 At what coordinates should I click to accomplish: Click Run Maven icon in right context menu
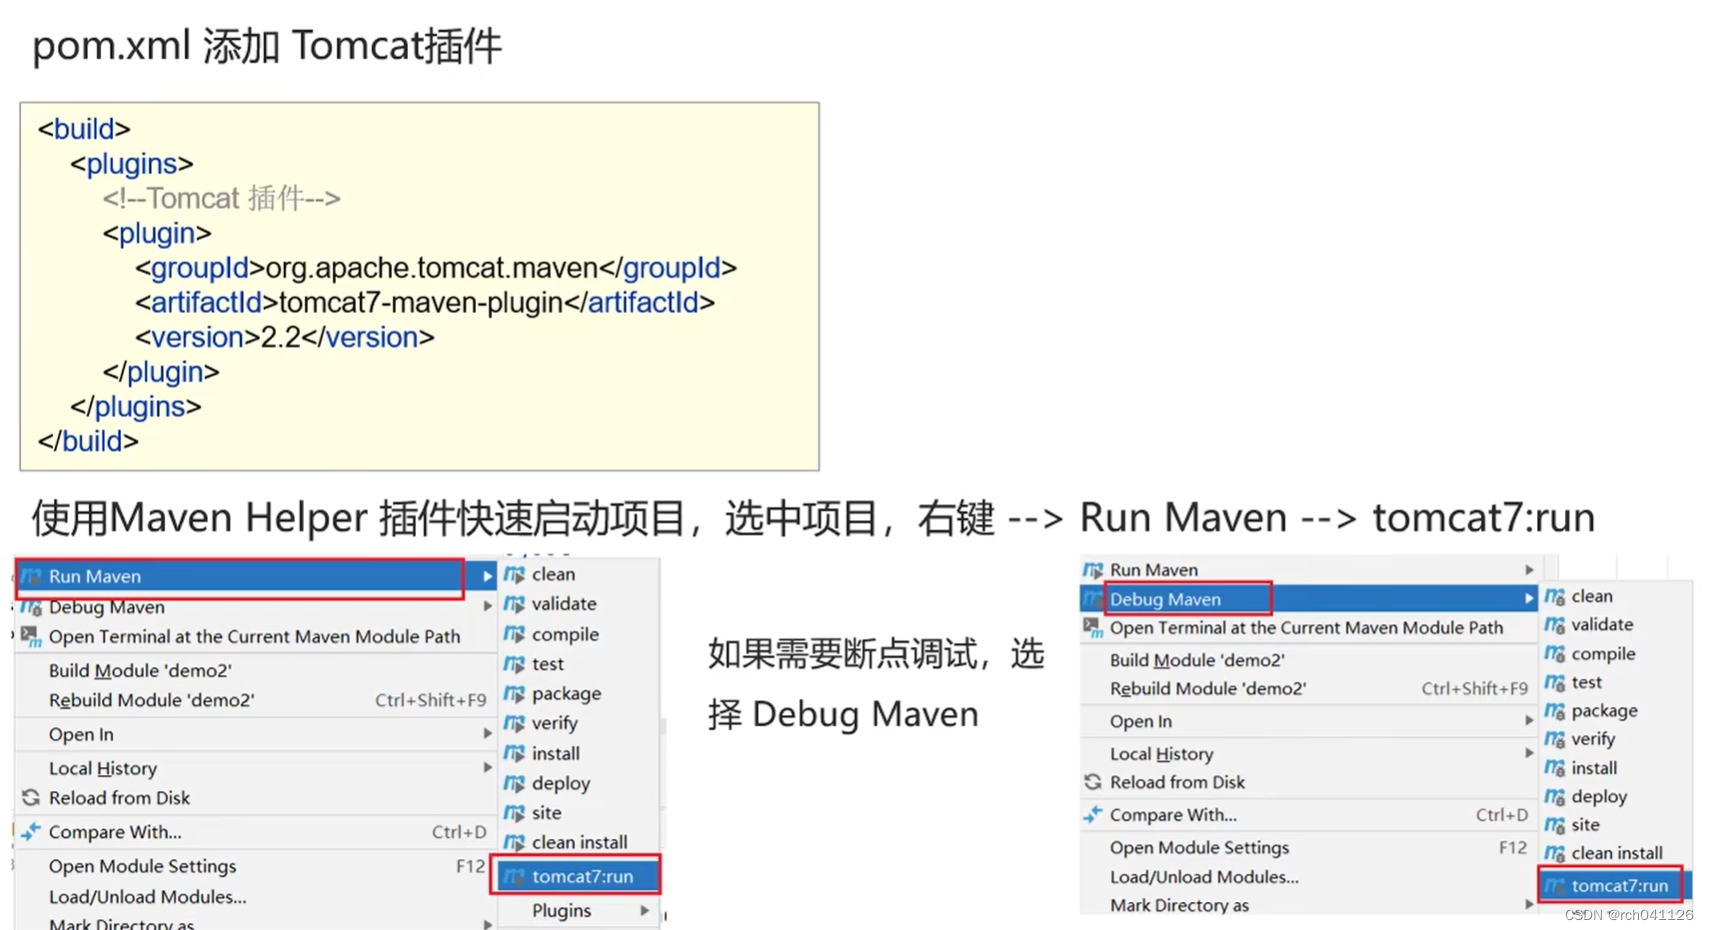coord(1092,570)
